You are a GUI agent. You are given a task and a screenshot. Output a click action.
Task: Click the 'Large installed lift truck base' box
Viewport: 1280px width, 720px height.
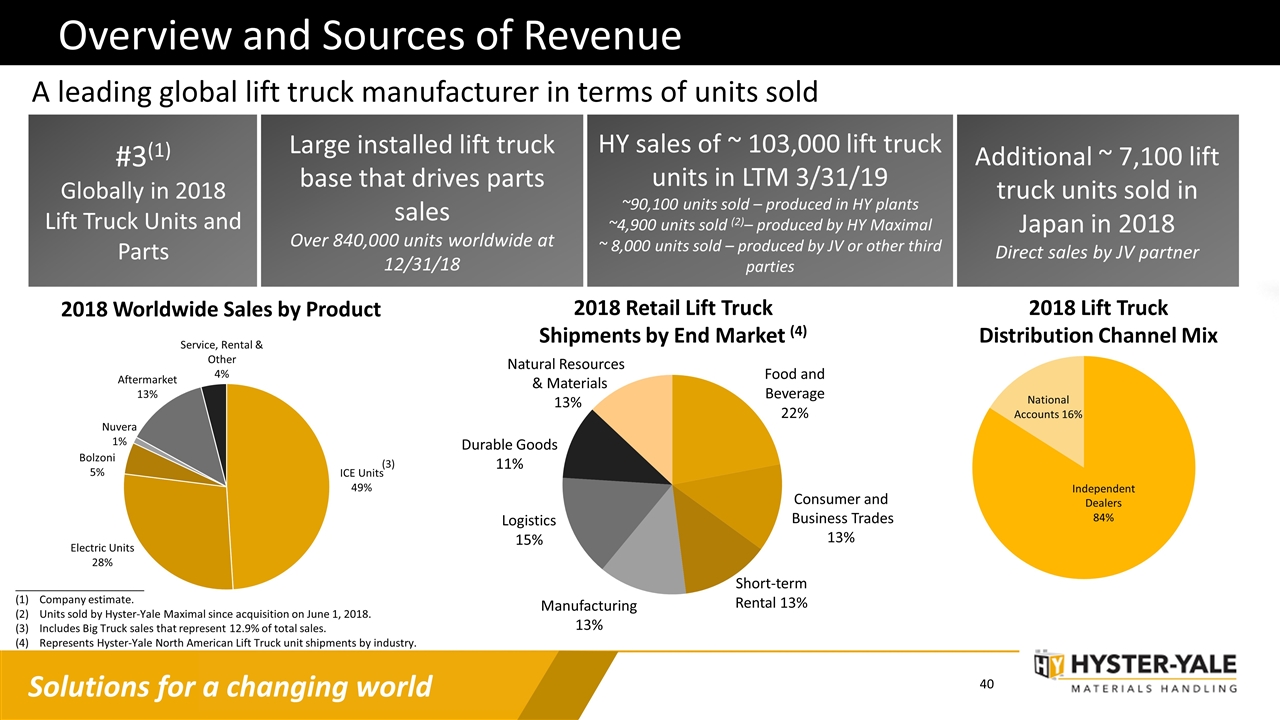(x=422, y=199)
